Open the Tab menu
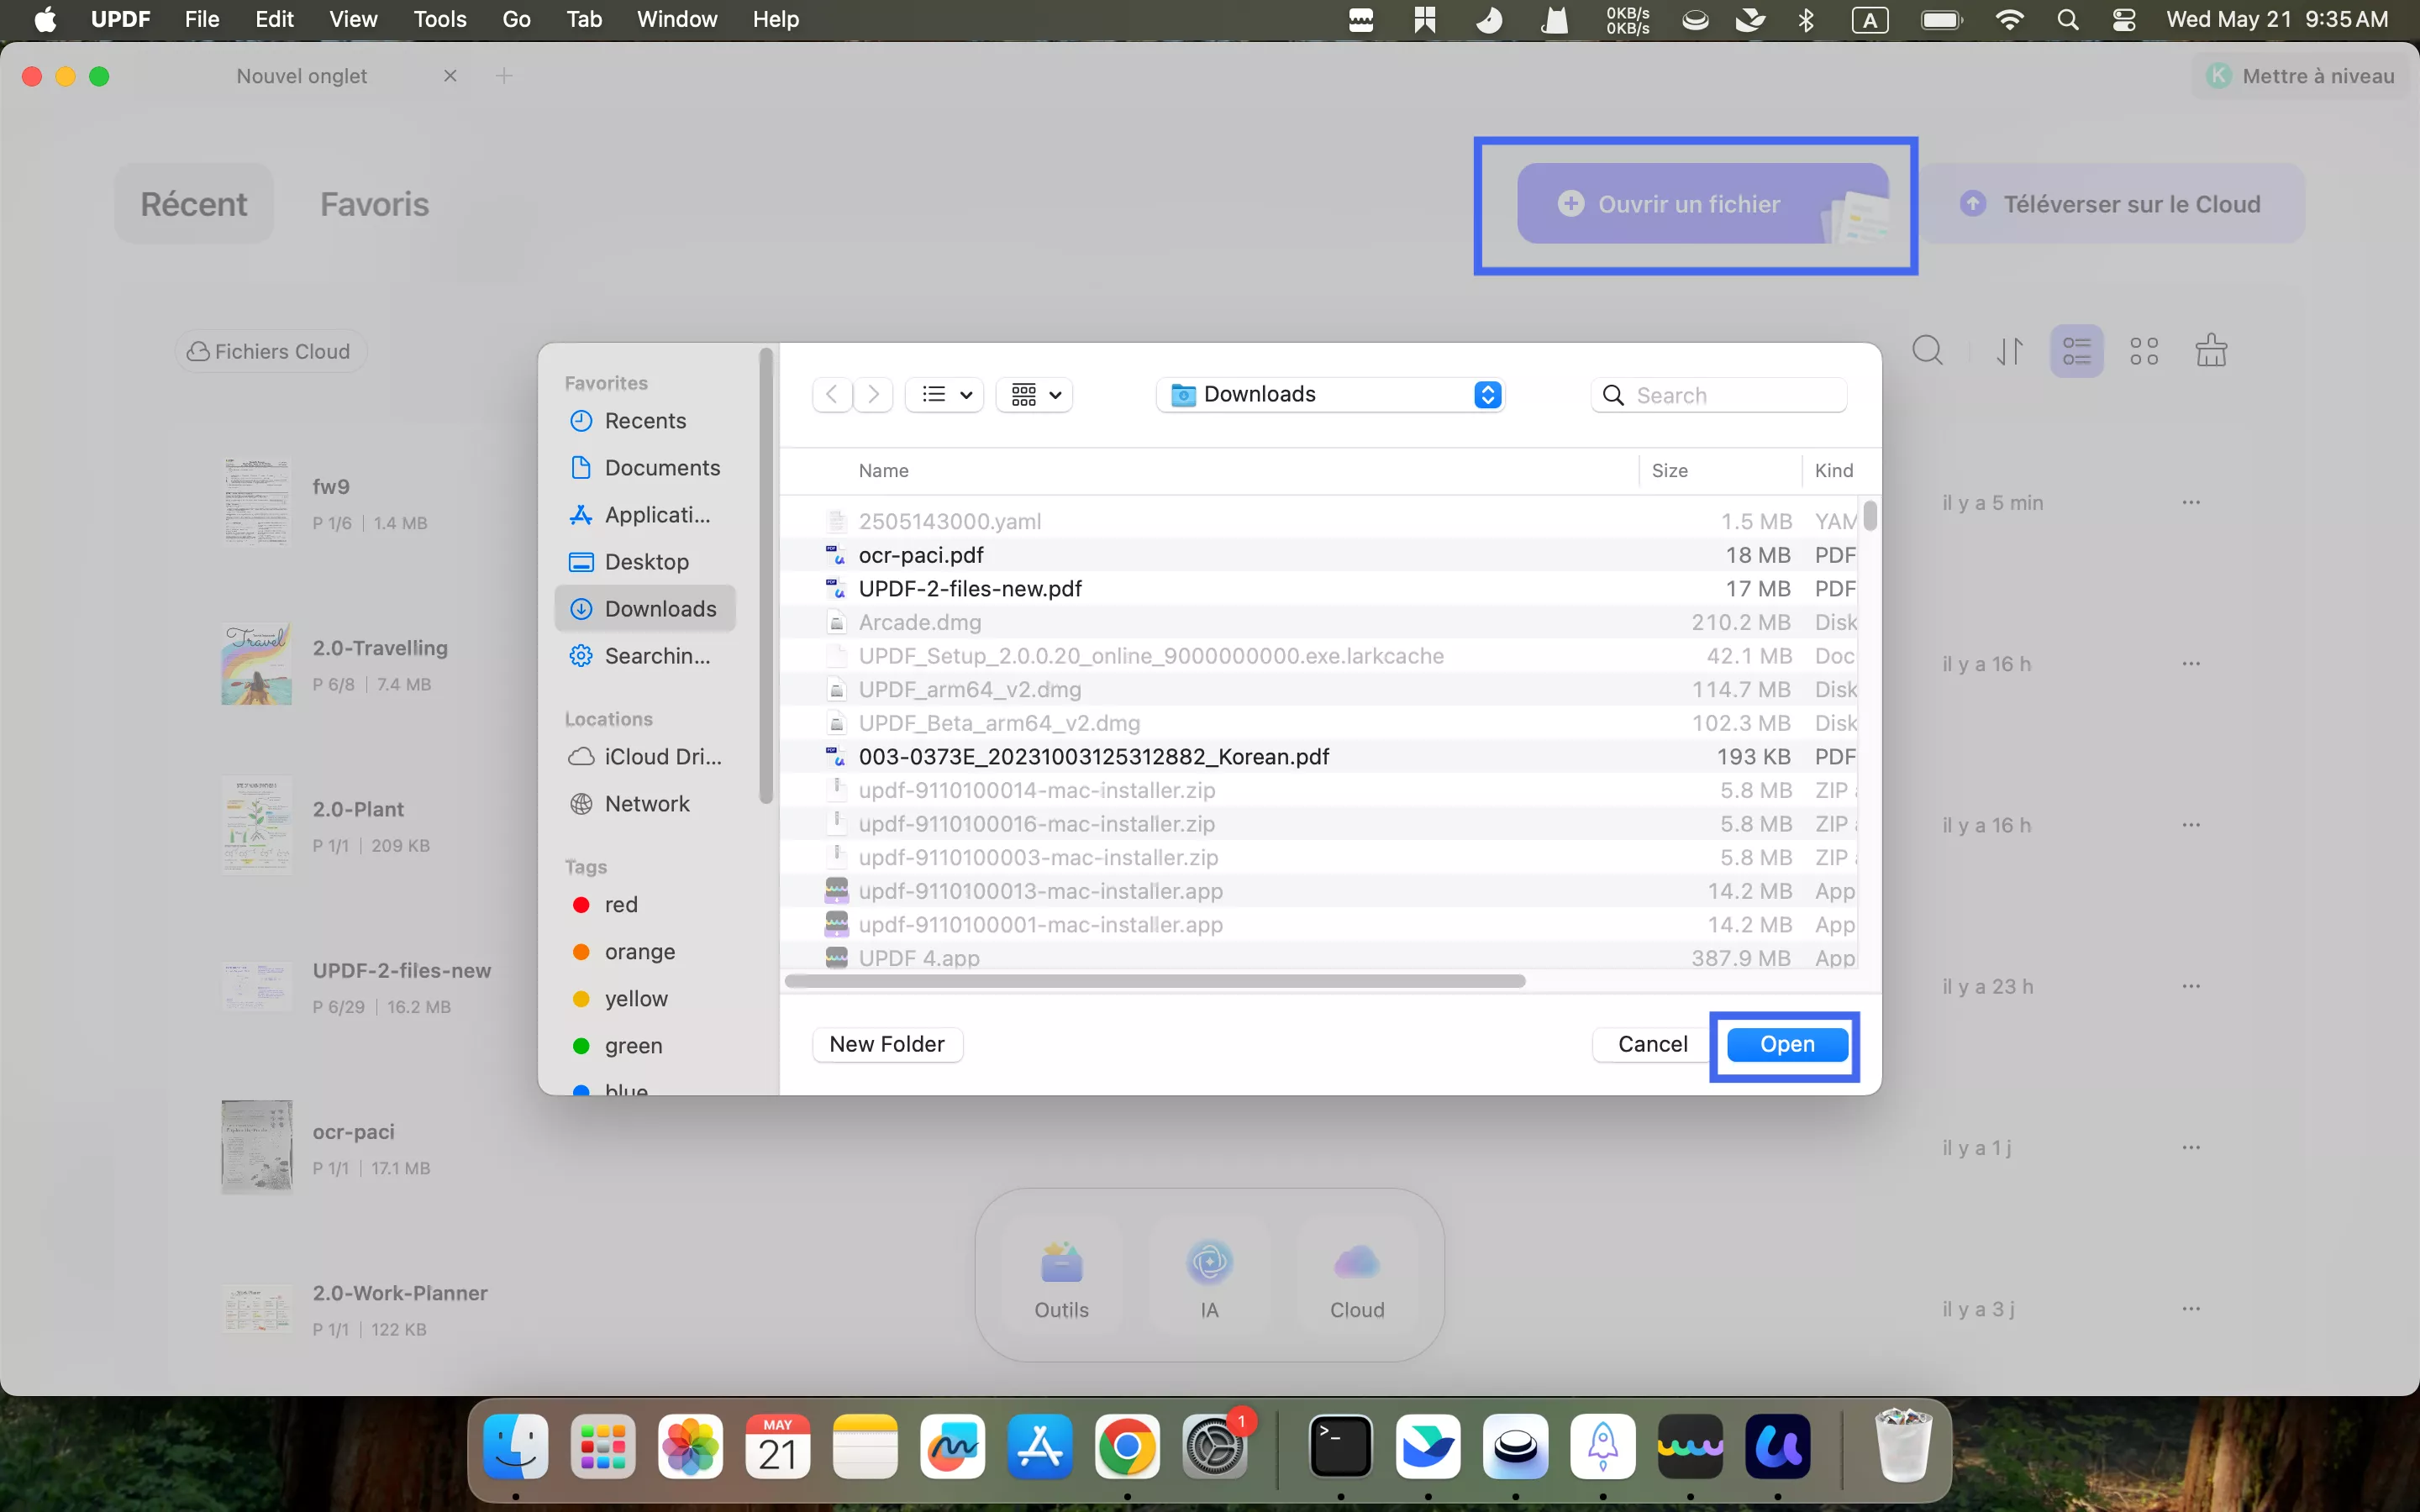This screenshot has height=1512, width=2420. (x=584, y=19)
